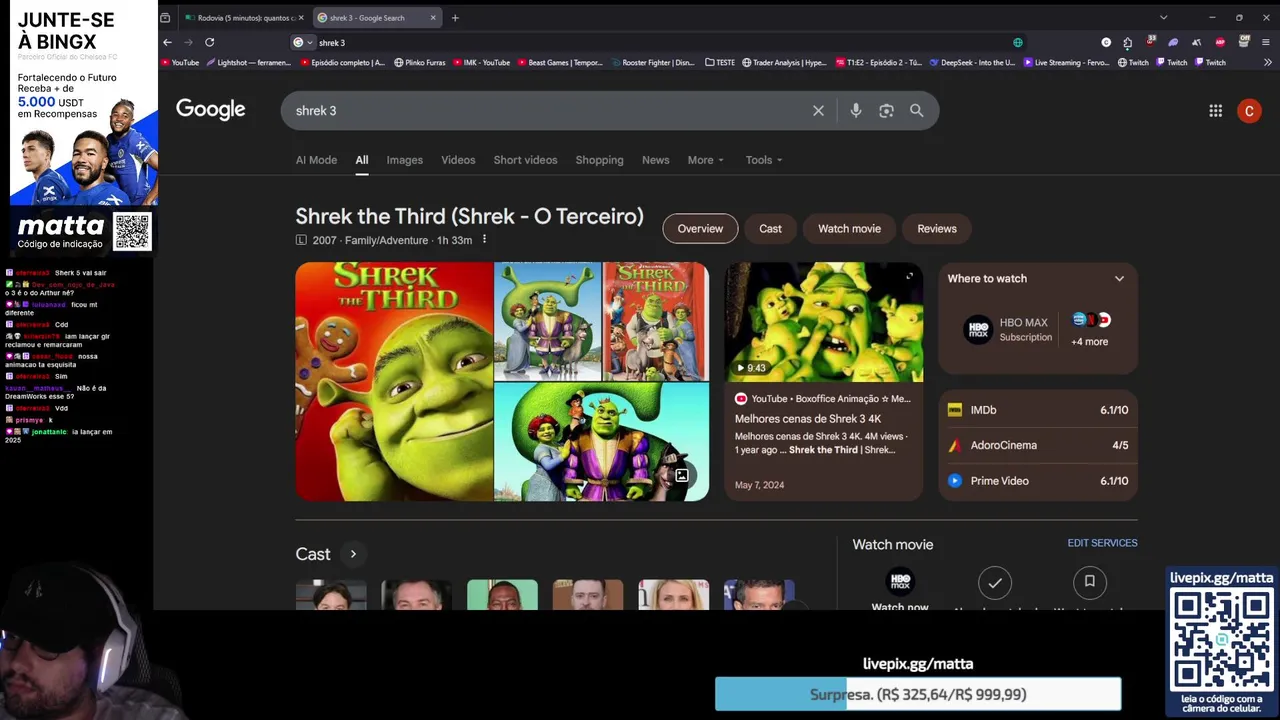Open the DeepSeek bookmark
The image size is (1280, 720).
972,62
